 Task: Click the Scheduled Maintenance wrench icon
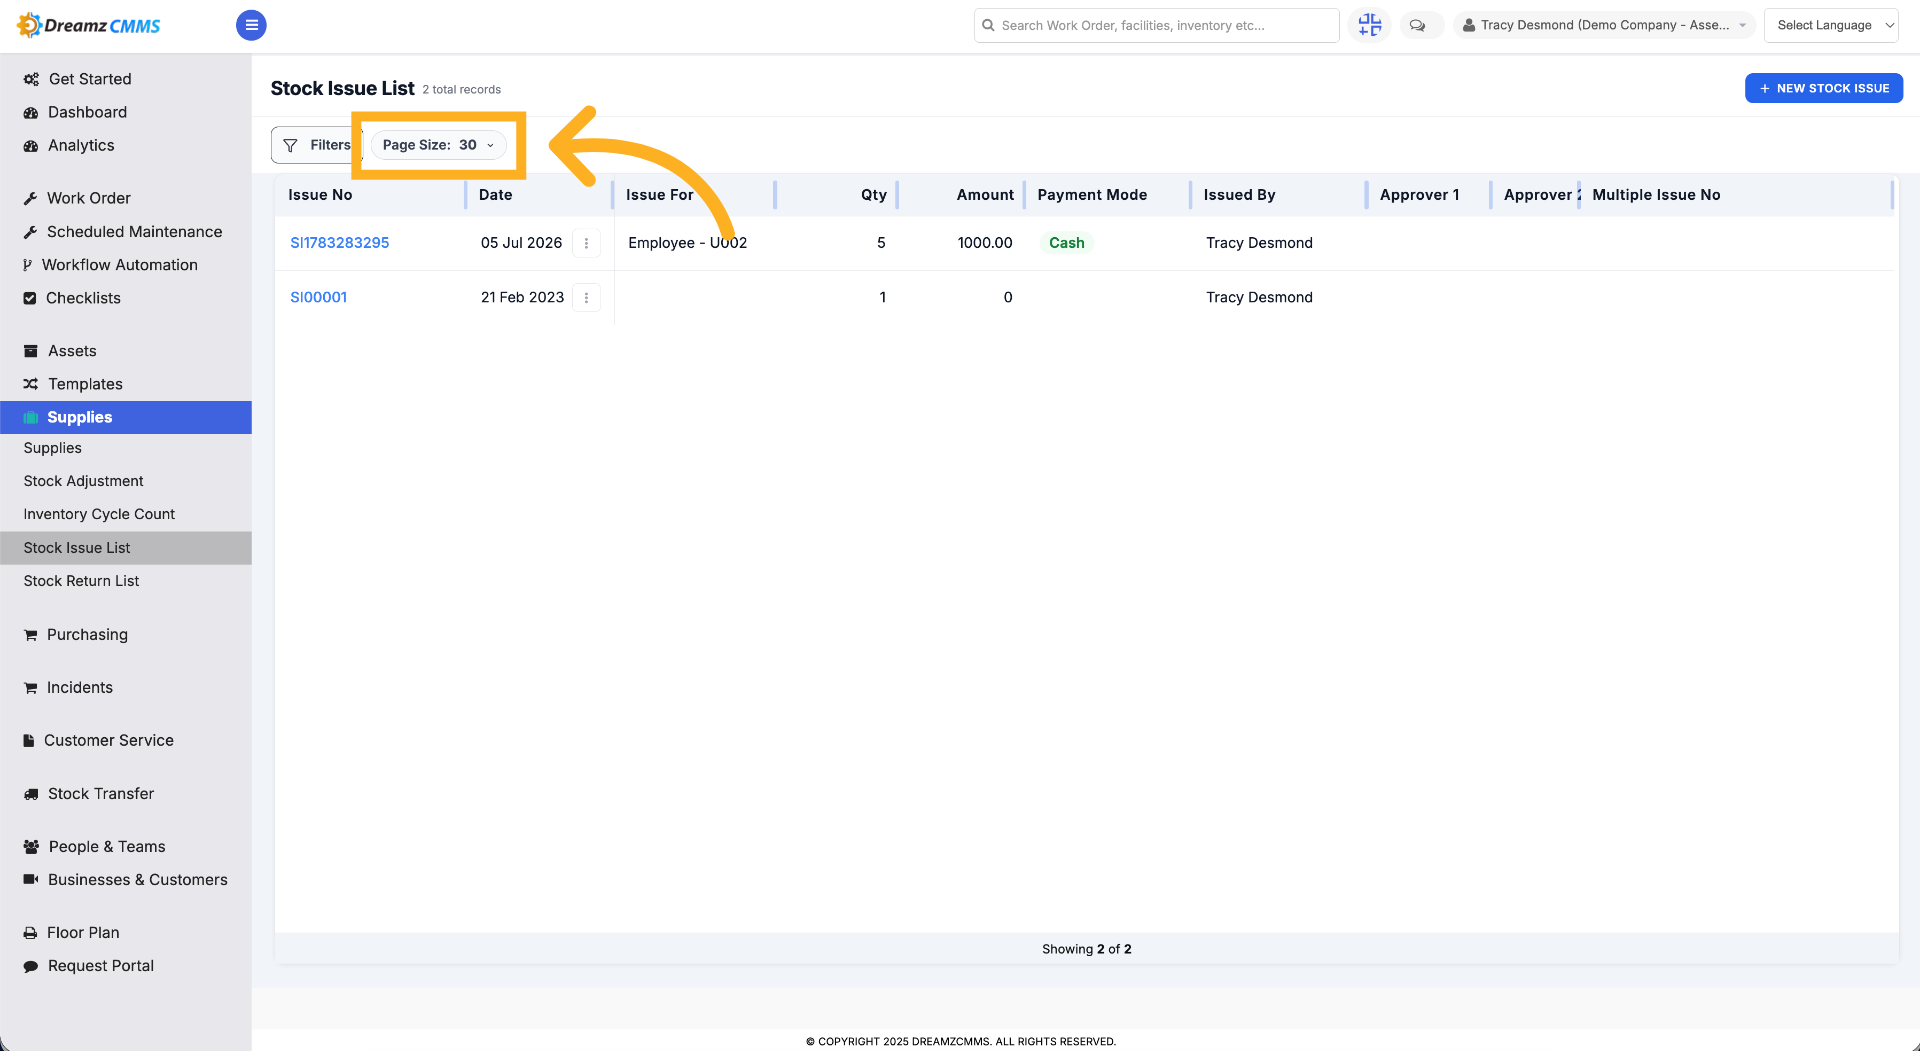click(30, 232)
